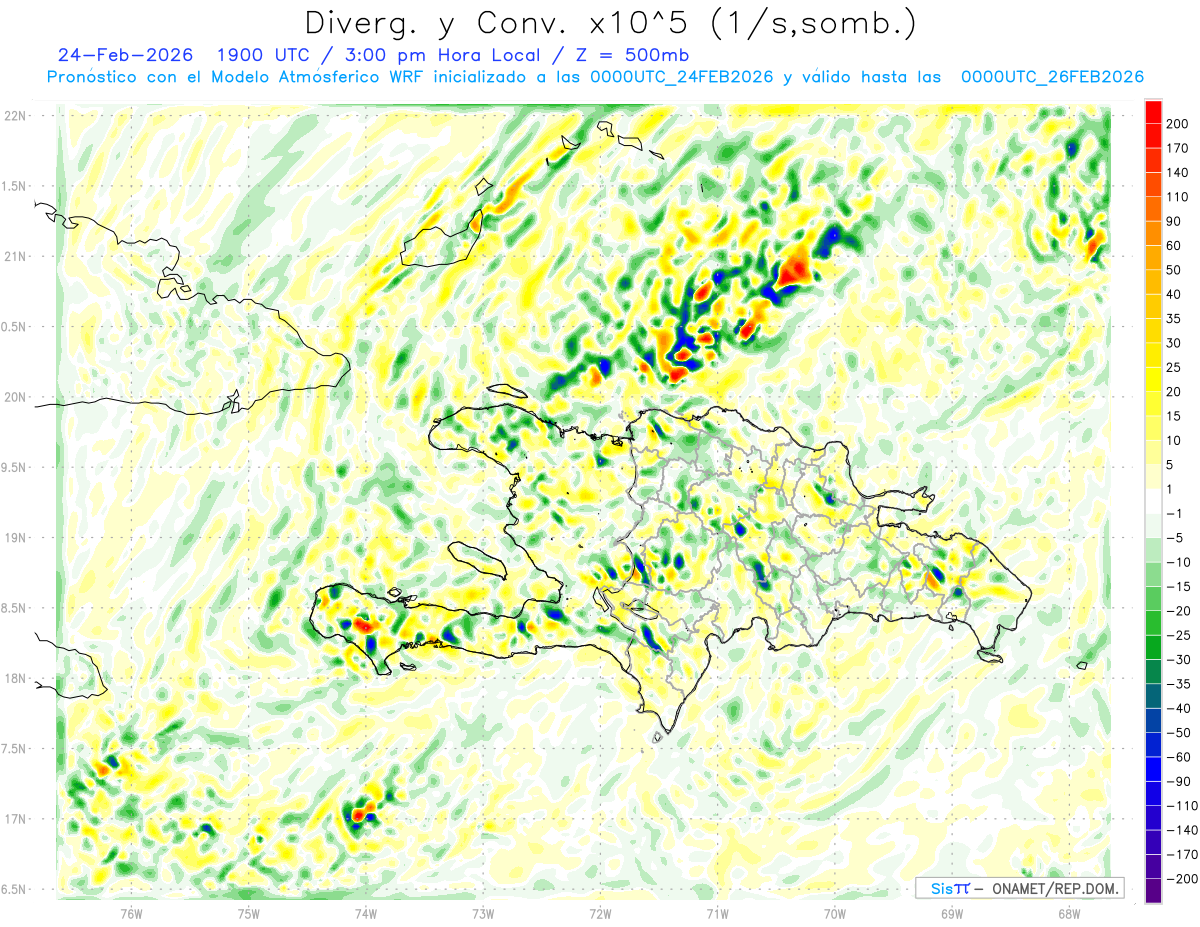1200x927 pixels.
Task: Click the 'SisTT' logo text
Action: pyautogui.click(x=950, y=888)
